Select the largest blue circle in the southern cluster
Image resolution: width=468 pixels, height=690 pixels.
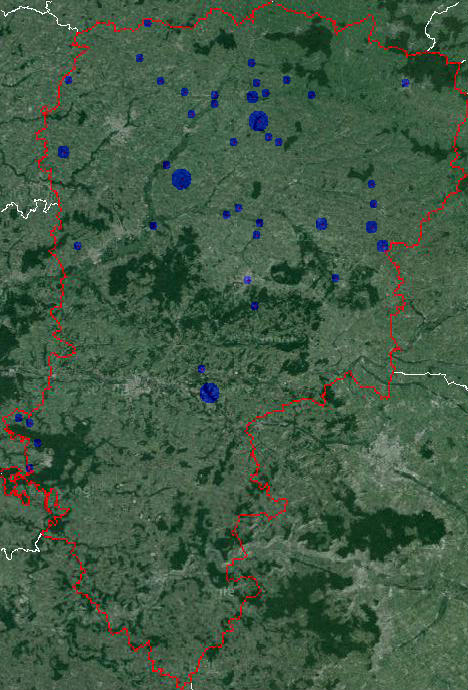(x=209, y=393)
